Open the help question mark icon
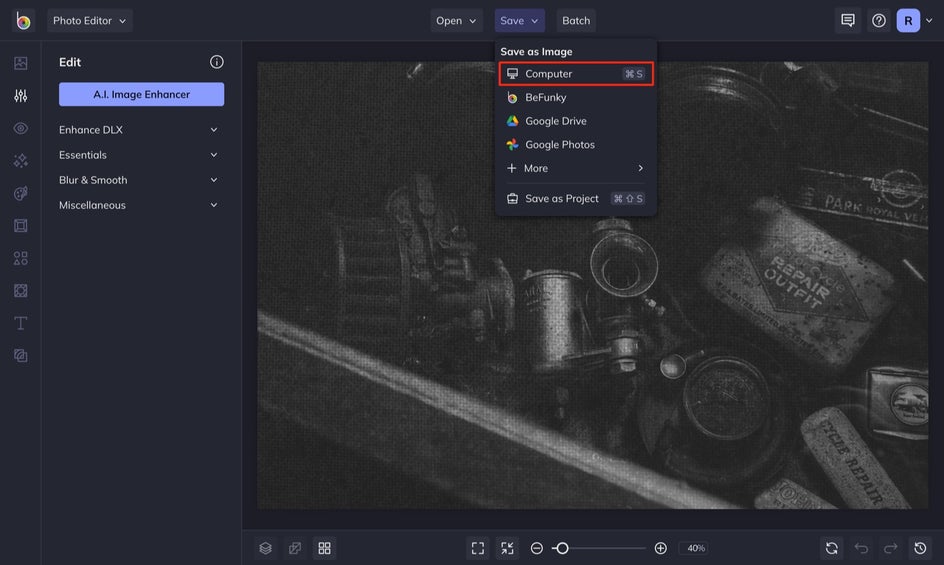The height and width of the screenshot is (565, 944). (878, 20)
